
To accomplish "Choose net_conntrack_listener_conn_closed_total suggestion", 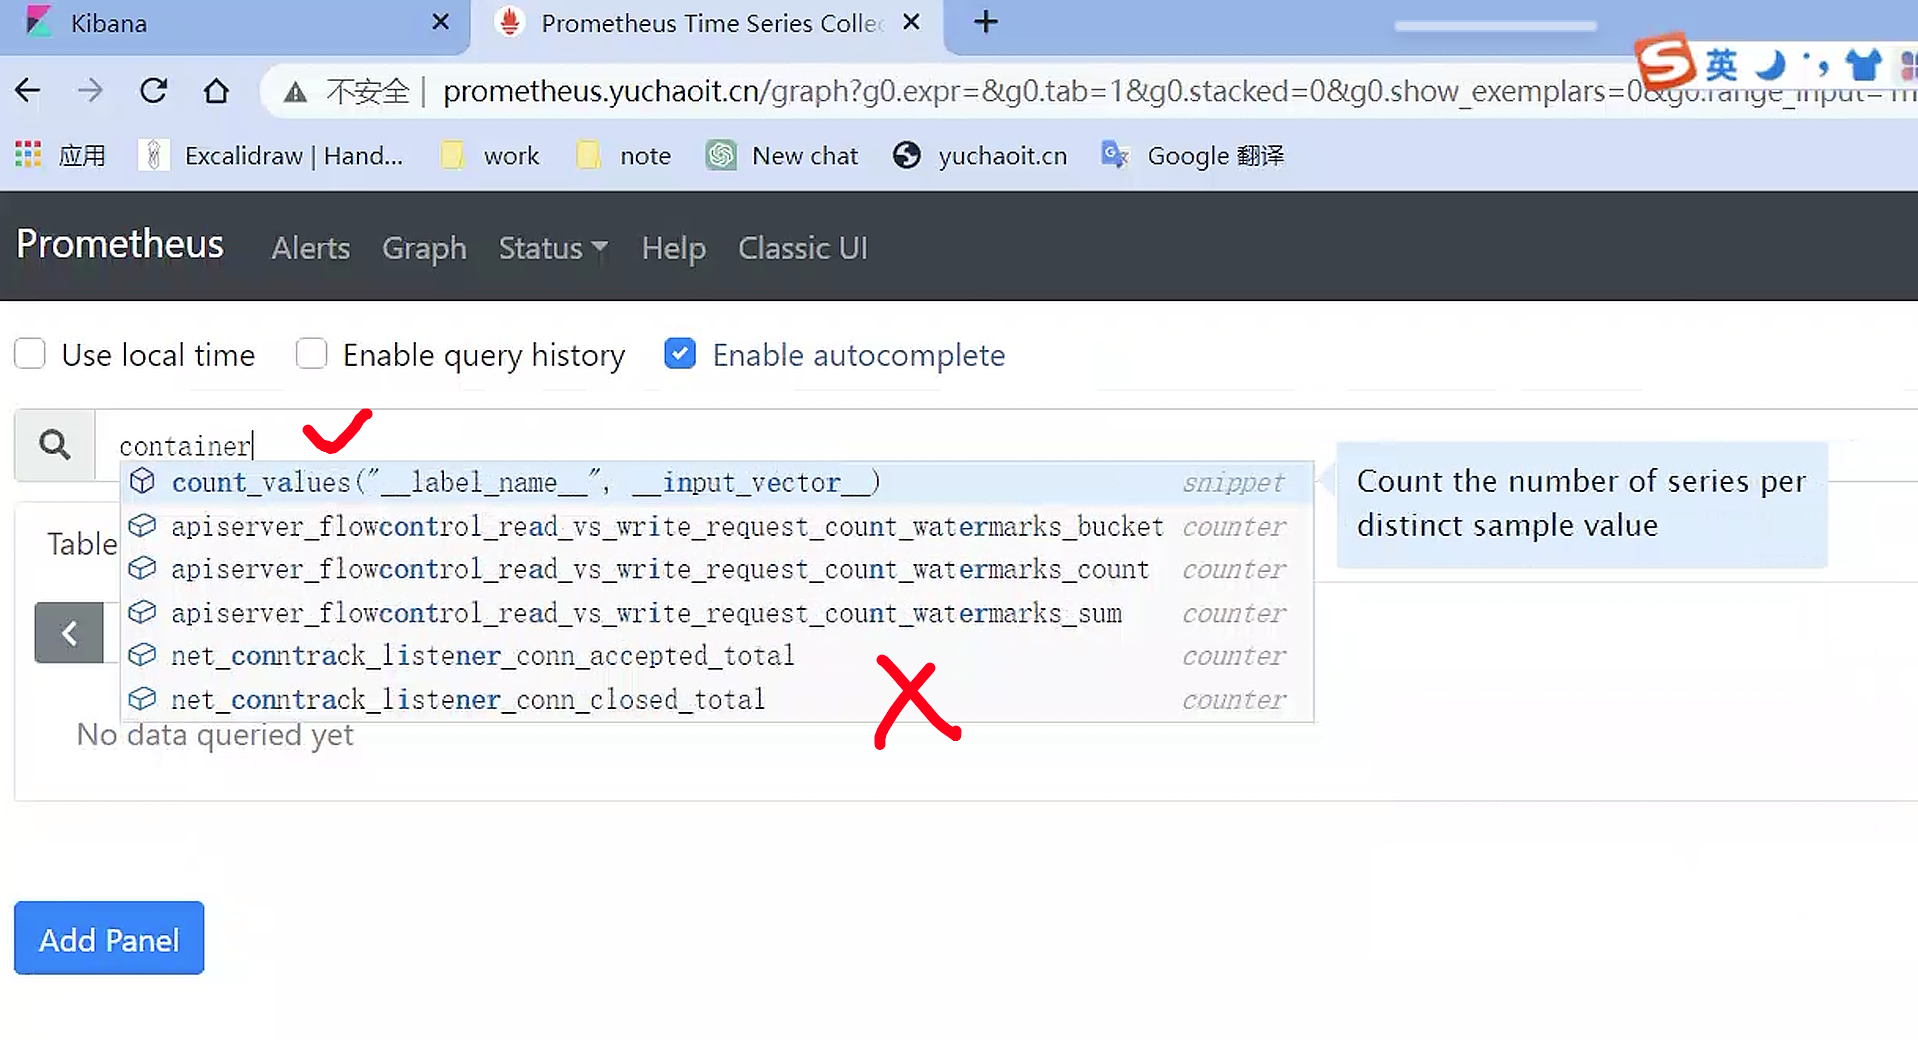I will coord(467,700).
